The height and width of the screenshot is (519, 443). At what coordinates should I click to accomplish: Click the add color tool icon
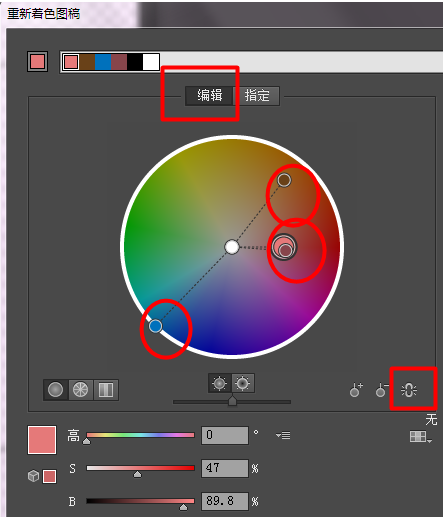[356, 390]
